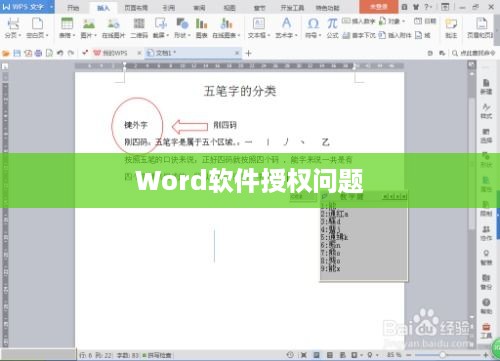Open the Special Features (特色功能) tab
The image size is (500, 361).
click(327, 8)
